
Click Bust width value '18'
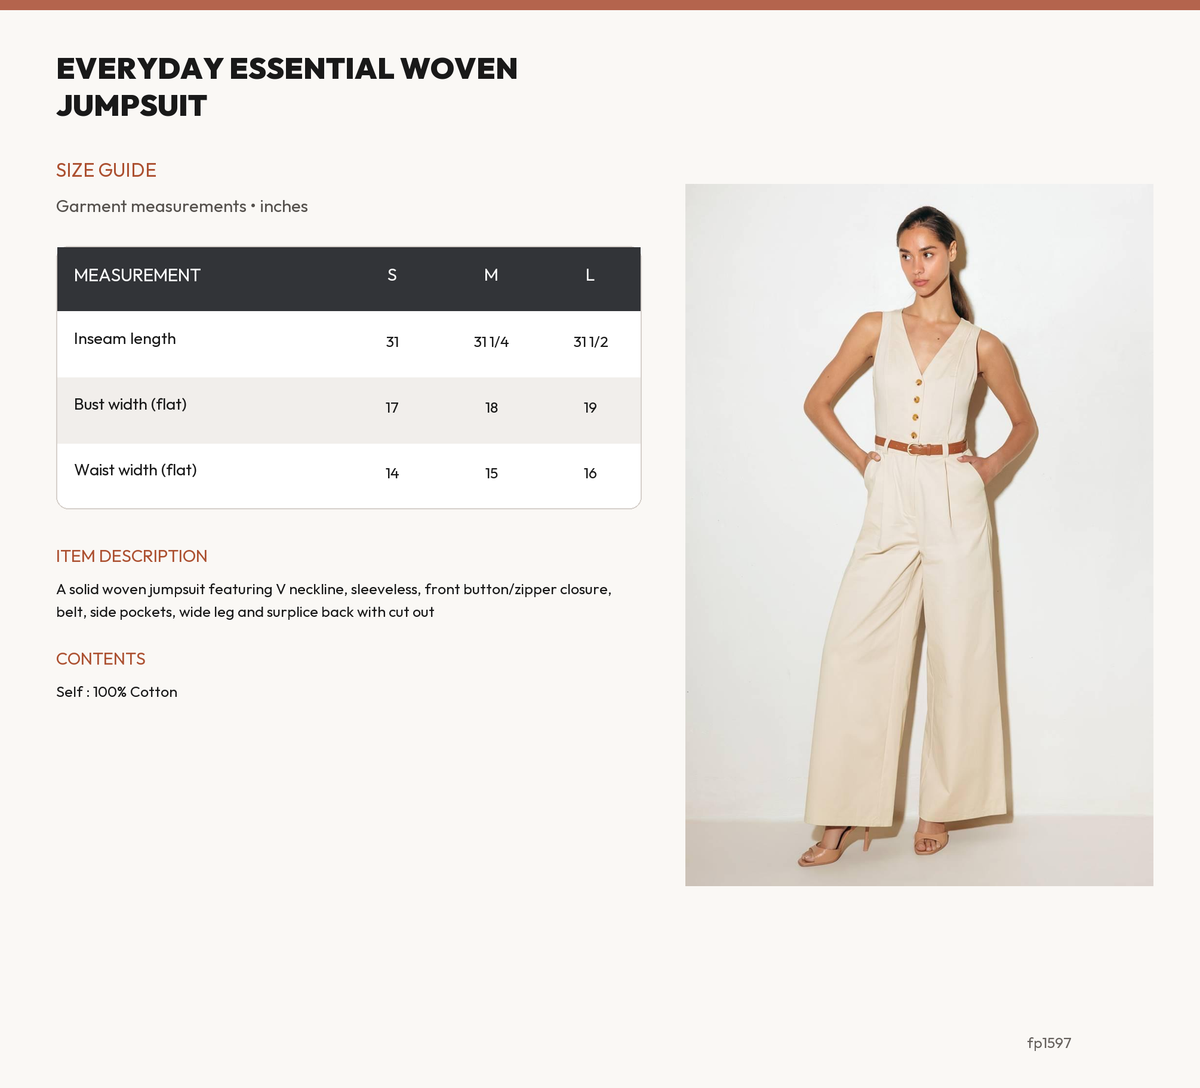coord(491,408)
